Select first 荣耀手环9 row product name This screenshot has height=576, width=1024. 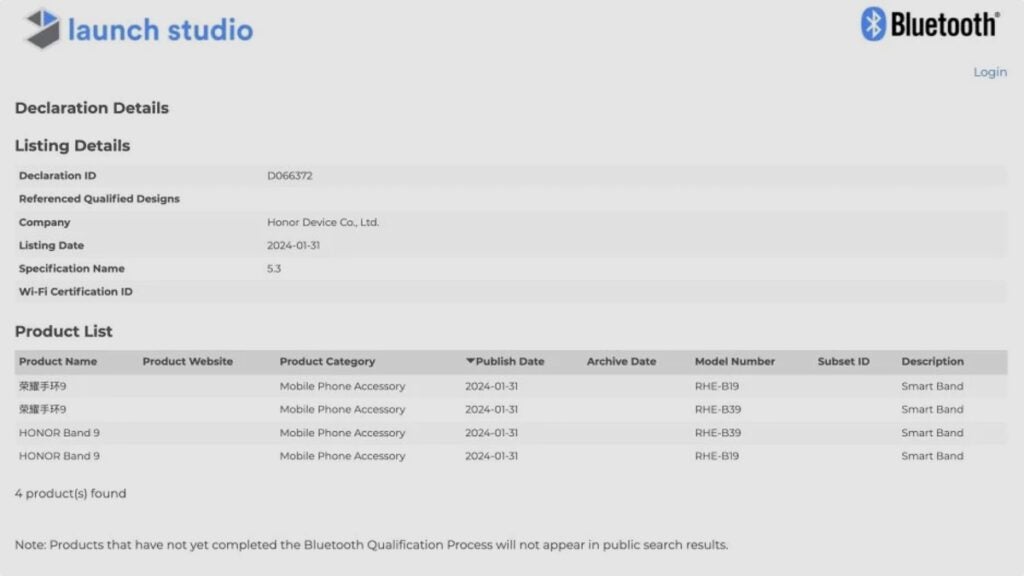pyautogui.click(x=42, y=386)
